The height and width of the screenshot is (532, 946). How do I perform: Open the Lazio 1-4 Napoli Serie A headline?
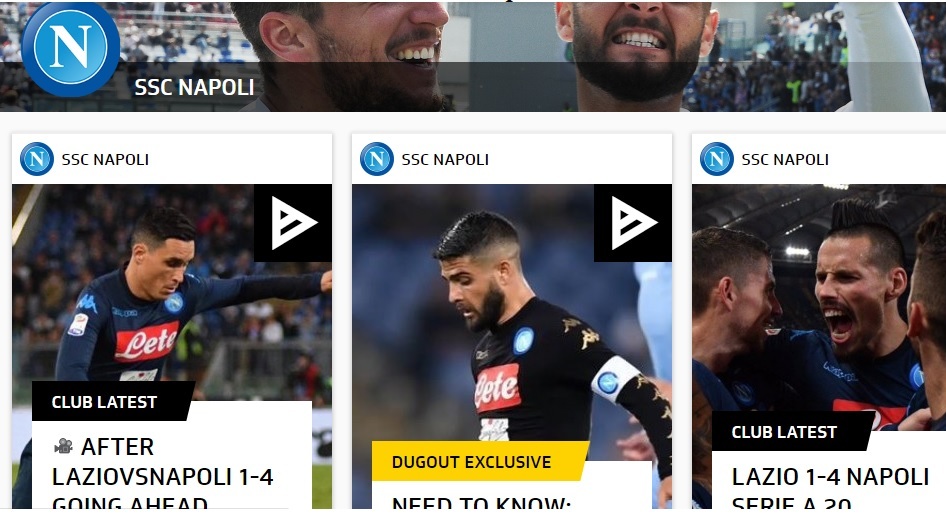pos(830,487)
